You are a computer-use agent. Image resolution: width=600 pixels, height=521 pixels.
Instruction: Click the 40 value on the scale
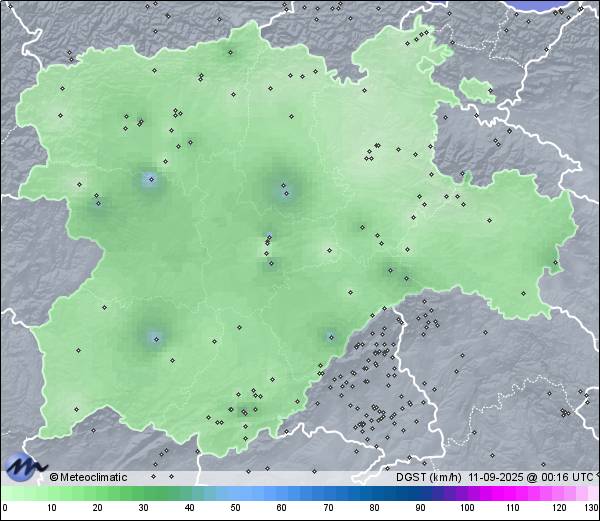point(189,508)
